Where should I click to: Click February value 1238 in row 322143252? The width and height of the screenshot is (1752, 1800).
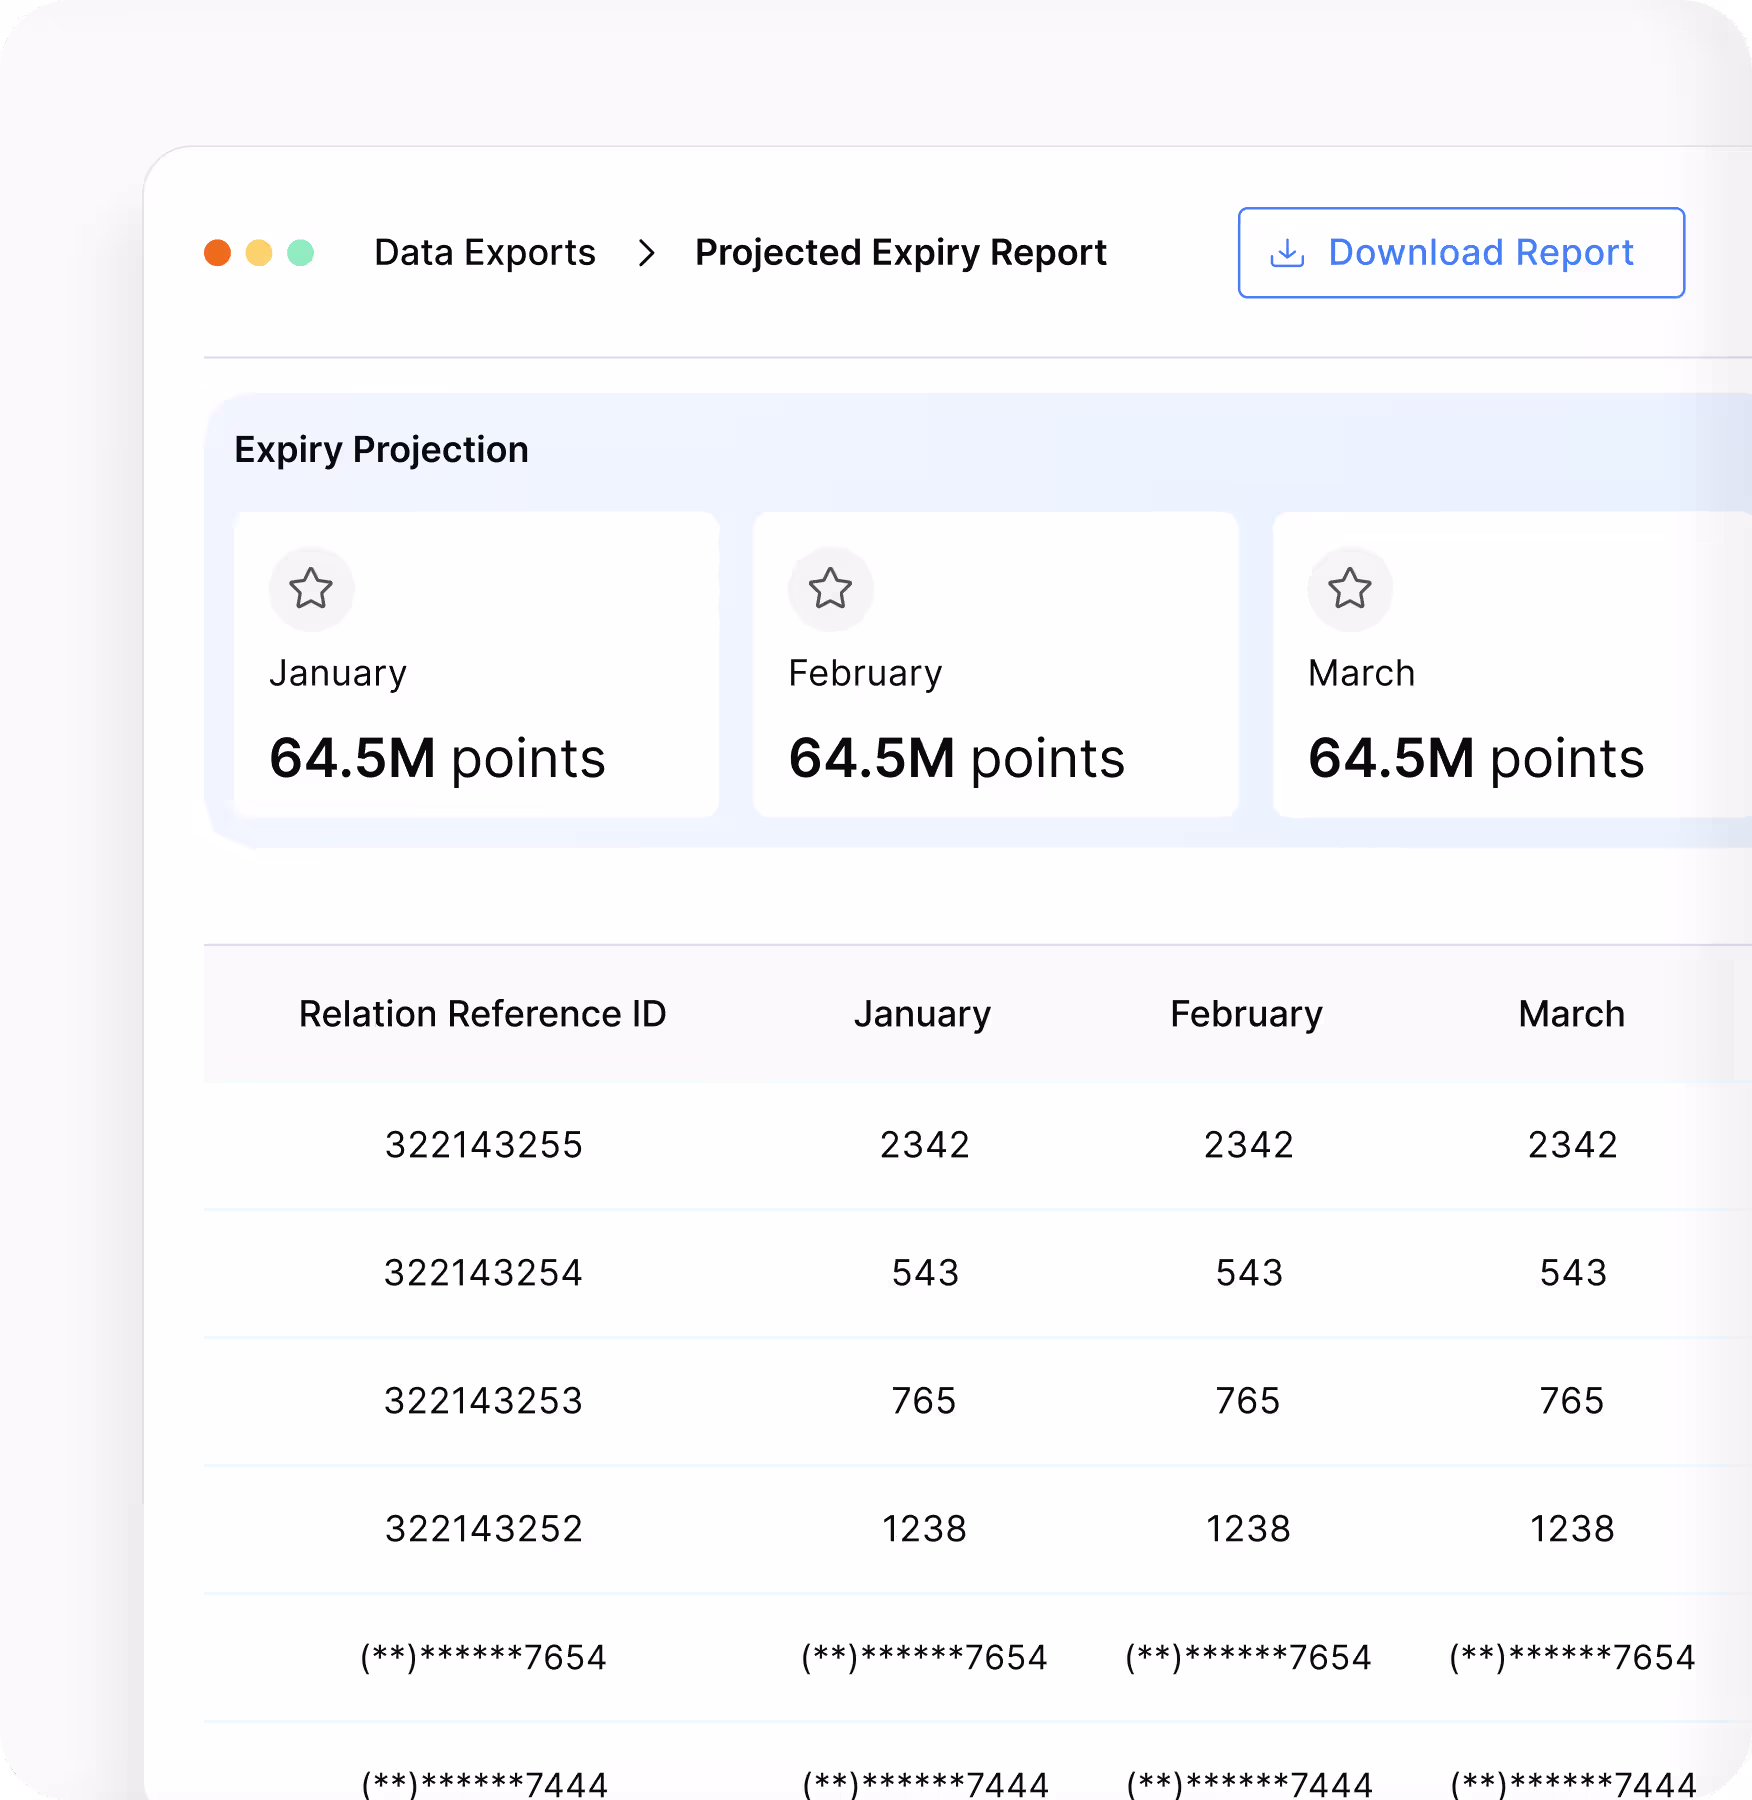1248,1529
